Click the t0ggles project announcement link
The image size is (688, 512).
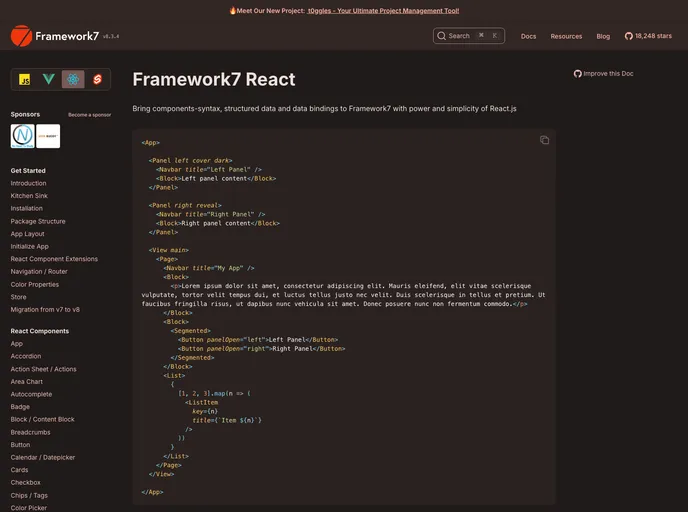[383, 11]
